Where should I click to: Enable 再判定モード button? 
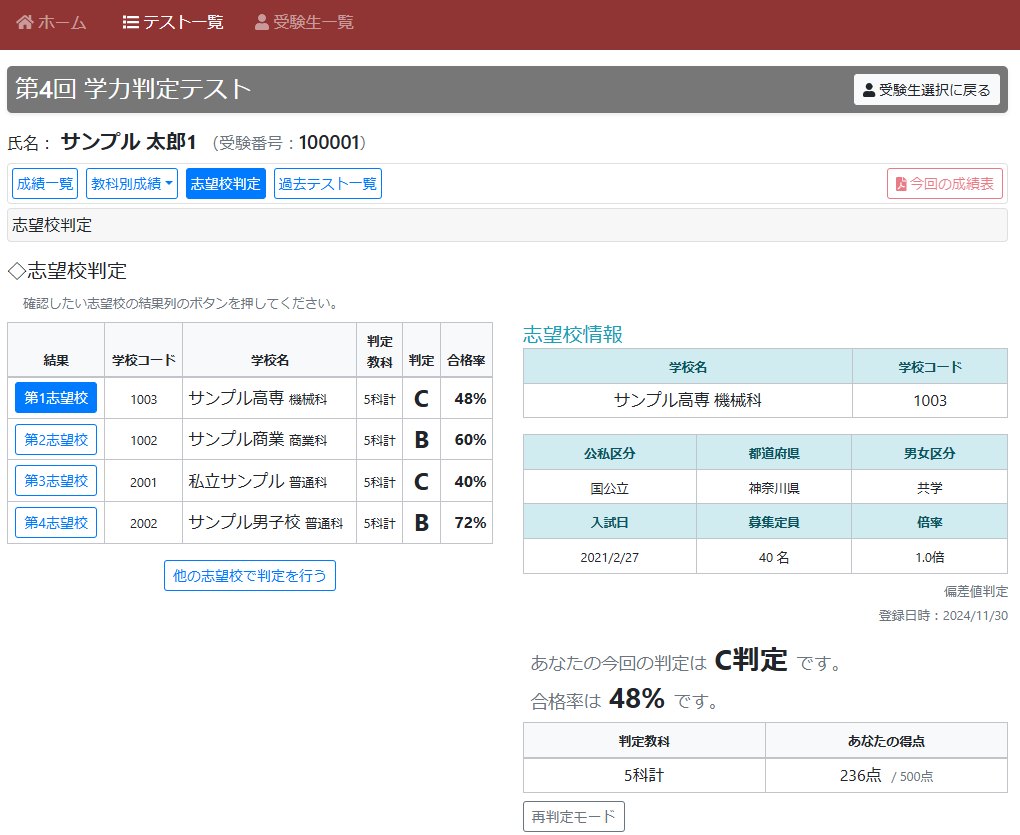tap(574, 816)
